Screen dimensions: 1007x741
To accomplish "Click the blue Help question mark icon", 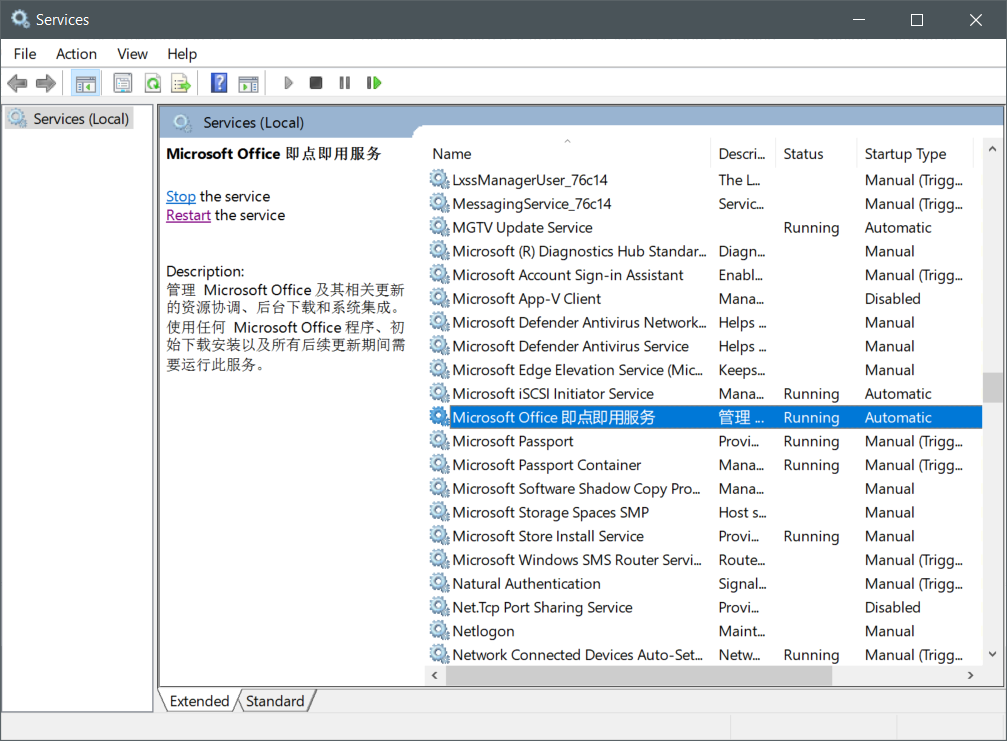I will [x=219, y=83].
